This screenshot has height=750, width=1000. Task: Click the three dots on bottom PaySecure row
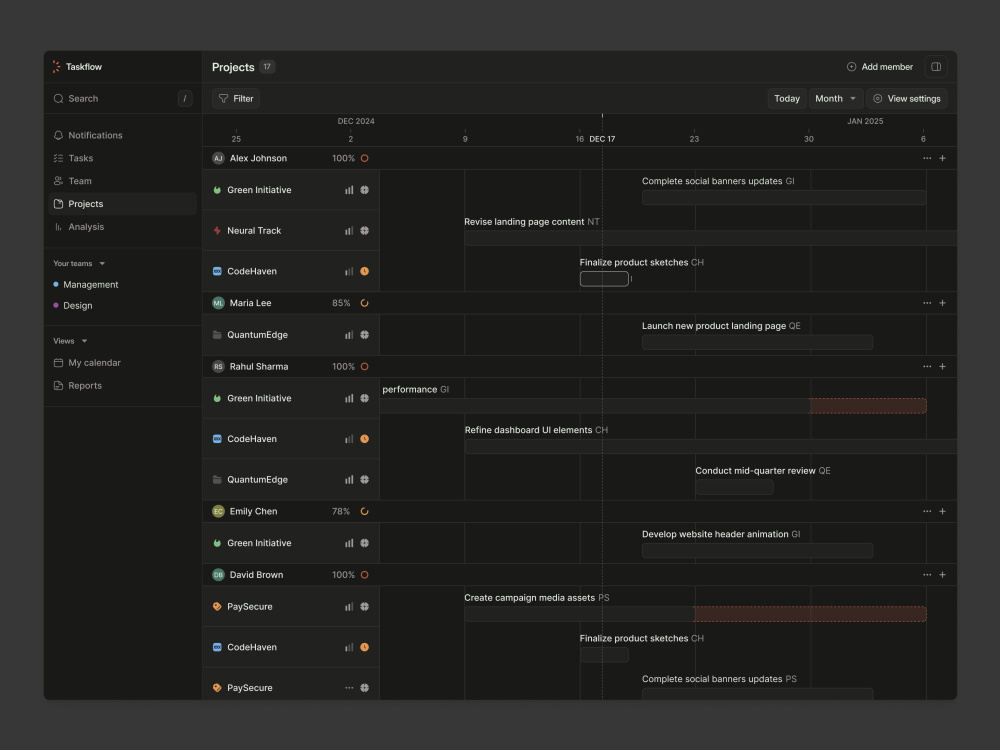pyautogui.click(x=349, y=688)
